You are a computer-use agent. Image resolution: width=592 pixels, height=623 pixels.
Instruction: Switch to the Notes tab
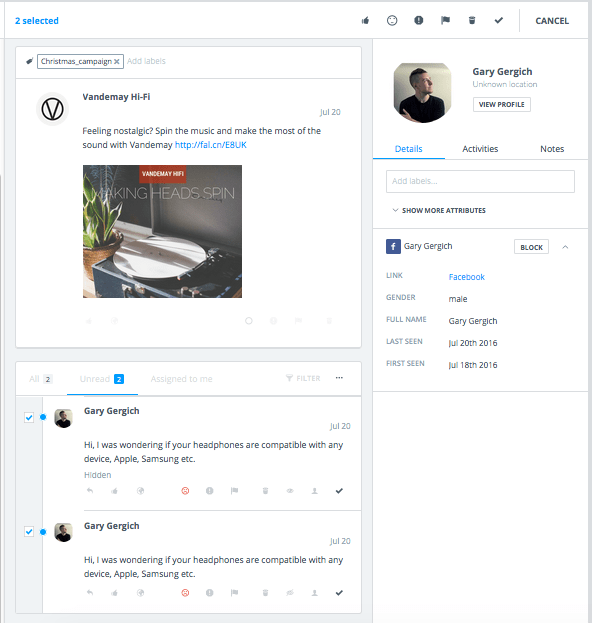click(552, 149)
